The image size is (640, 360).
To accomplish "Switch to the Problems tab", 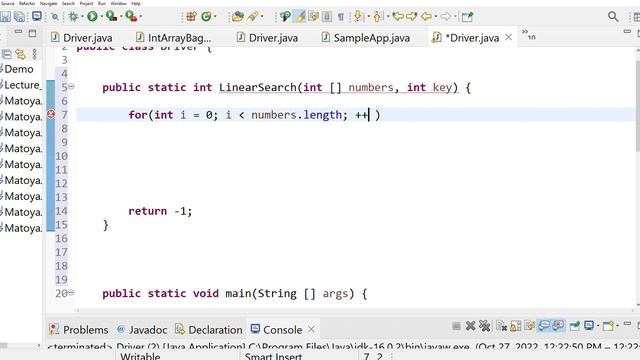I will coord(79,329).
